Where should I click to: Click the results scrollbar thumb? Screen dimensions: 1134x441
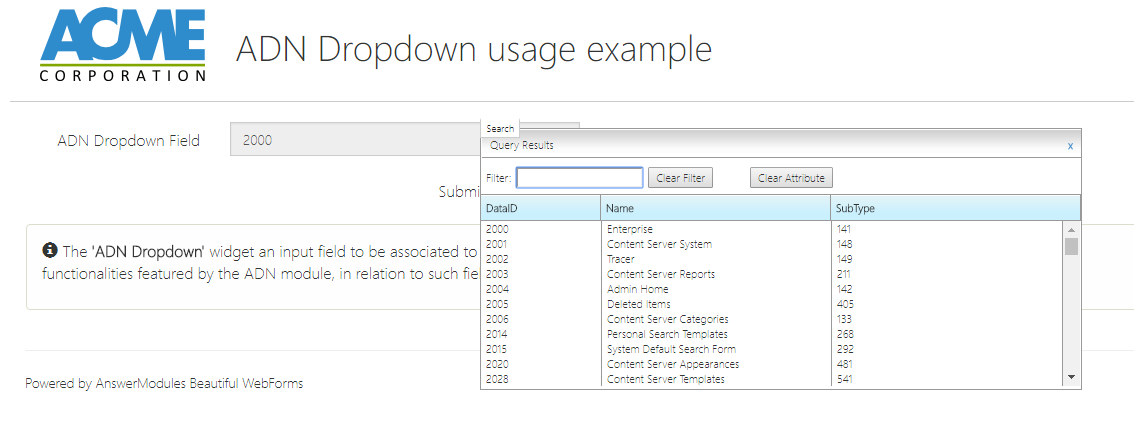[1071, 246]
